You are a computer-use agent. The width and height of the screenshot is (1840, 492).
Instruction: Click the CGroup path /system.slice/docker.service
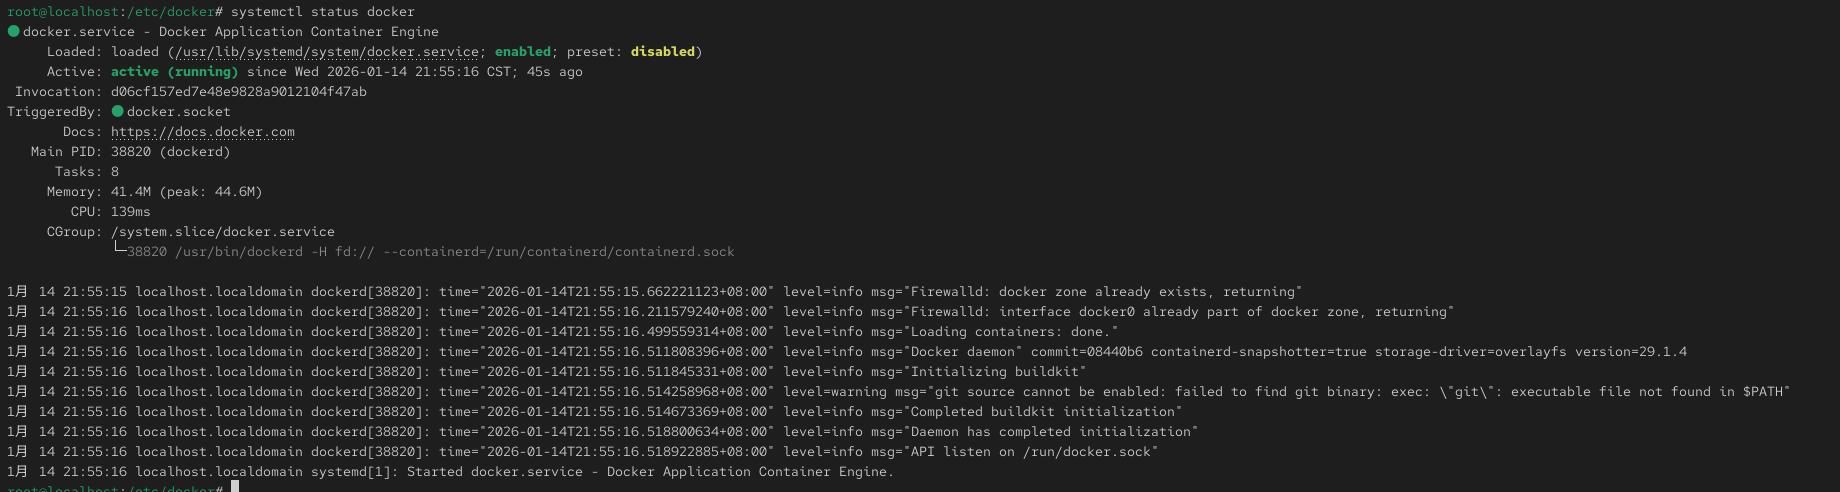pyautogui.click(x=223, y=232)
